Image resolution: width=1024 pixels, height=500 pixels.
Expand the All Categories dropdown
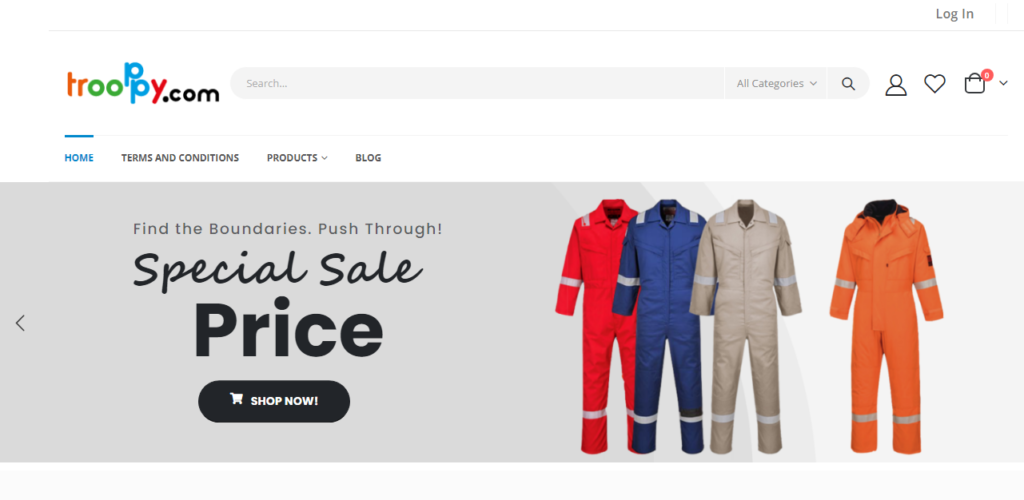[776, 84]
